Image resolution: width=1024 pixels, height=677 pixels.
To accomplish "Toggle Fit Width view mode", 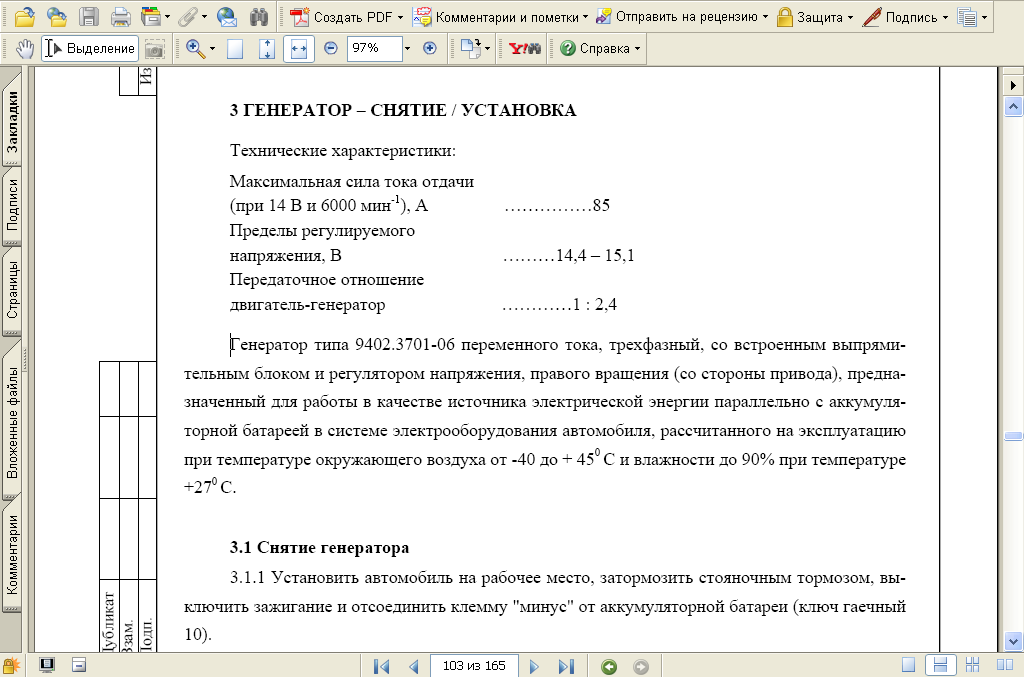I will [x=298, y=49].
